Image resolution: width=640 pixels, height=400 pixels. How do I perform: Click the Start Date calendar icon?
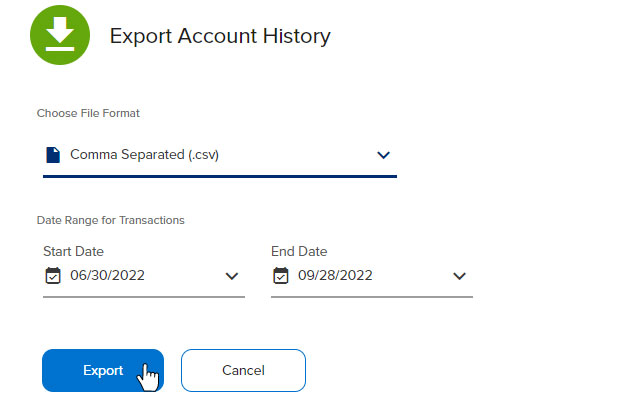pos(53,276)
